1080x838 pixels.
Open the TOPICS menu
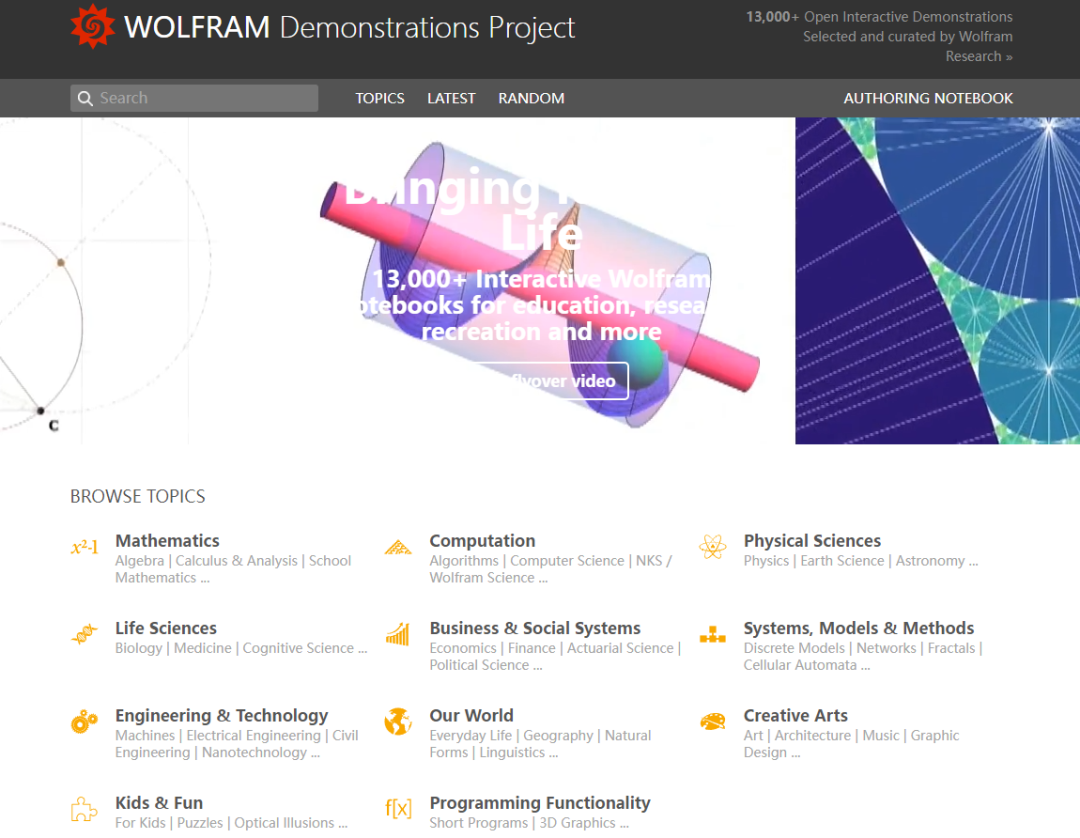pos(380,98)
